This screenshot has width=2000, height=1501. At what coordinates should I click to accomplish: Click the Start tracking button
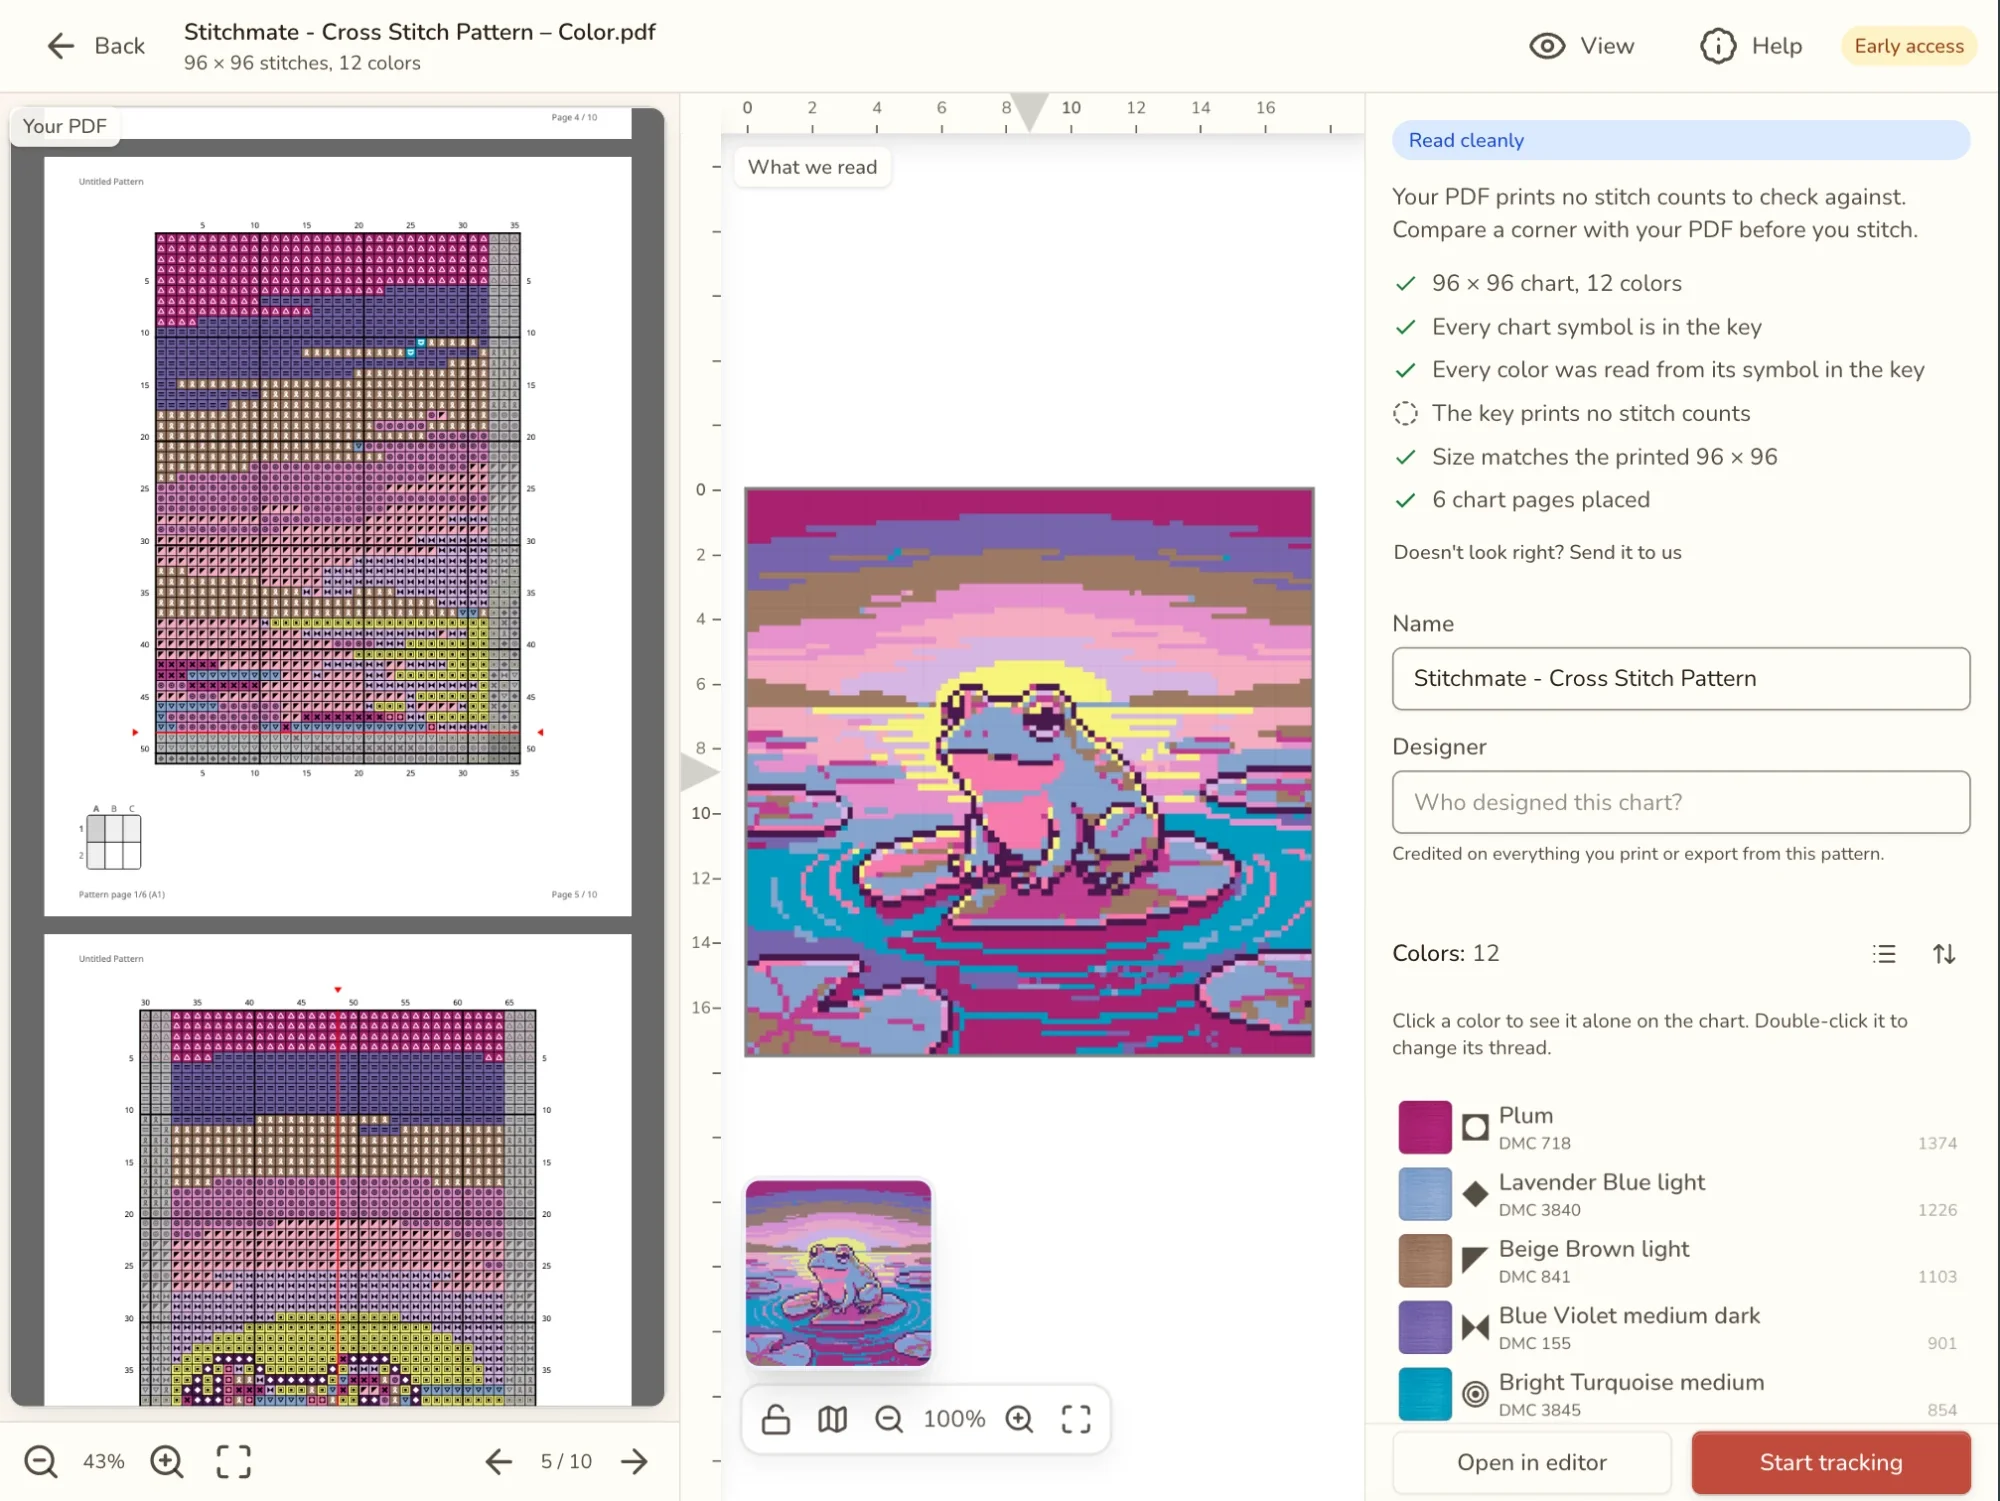(1830, 1462)
